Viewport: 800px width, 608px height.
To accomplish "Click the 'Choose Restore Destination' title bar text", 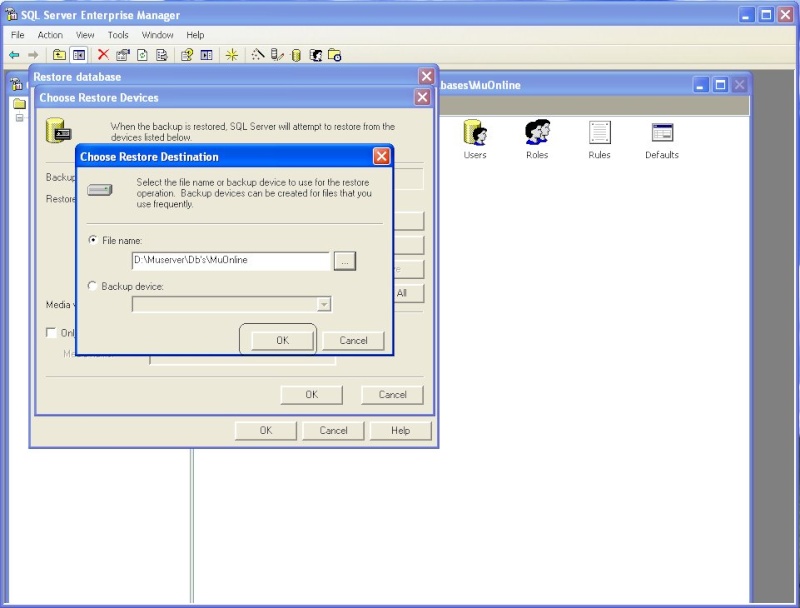I will tap(149, 157).
